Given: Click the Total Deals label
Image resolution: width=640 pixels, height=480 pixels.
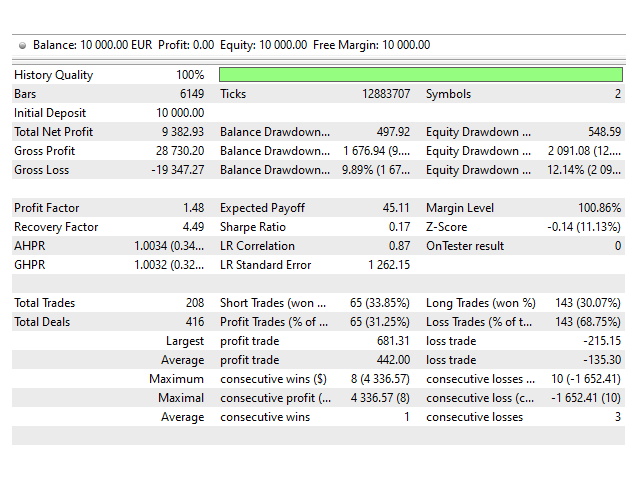Looking at the screenshot, I should pos(44,322).
